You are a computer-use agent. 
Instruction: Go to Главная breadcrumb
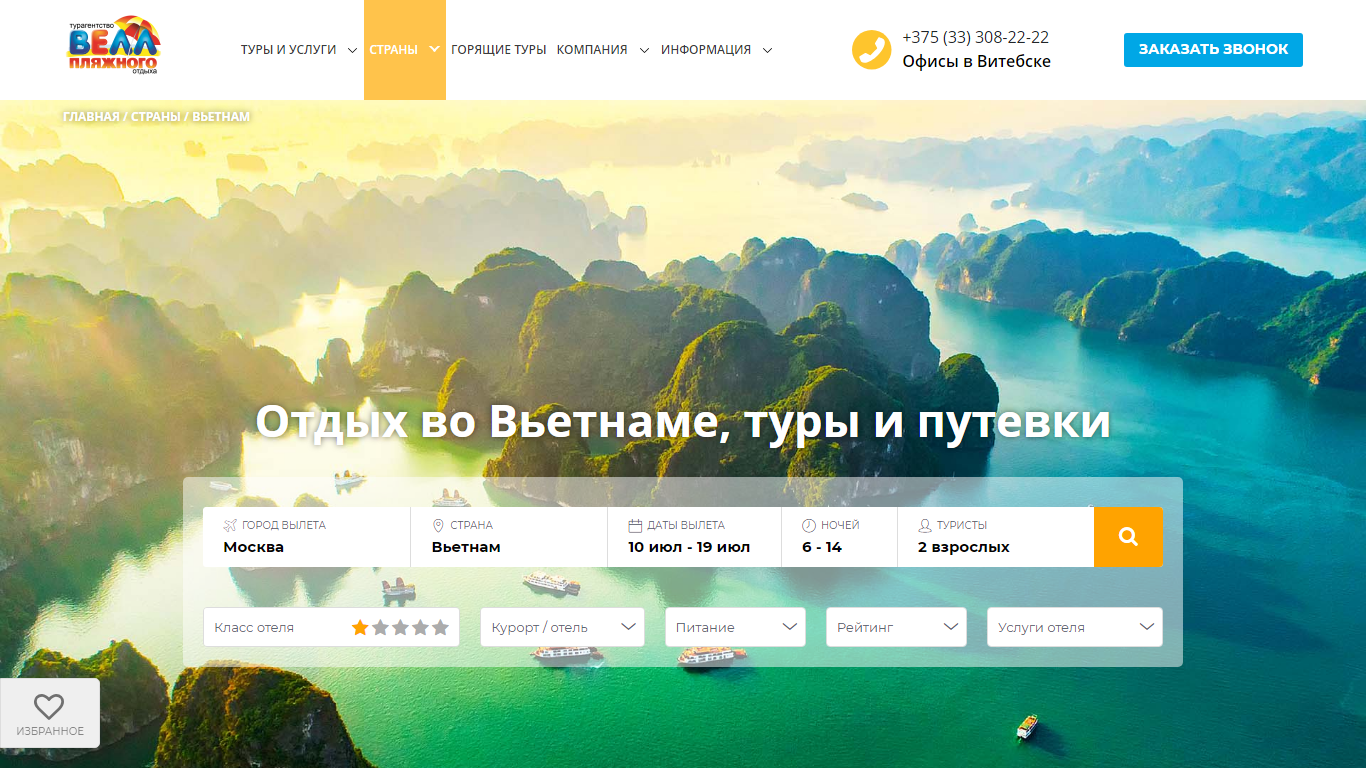pos(91,116)
